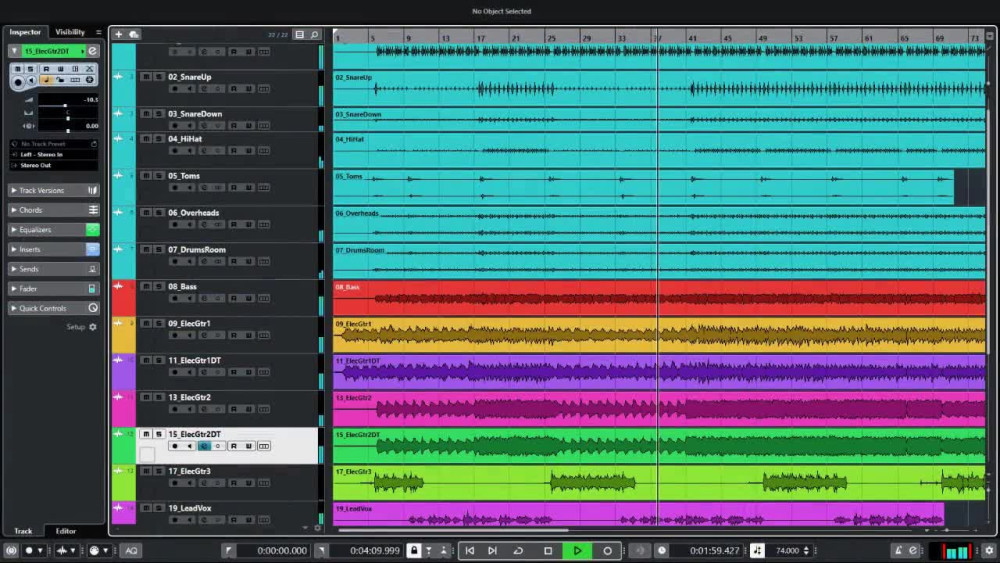The width and height of the screenshot is (1000, 563).
Task: Click the Stop transport button
Action: click(x=548, y=550)
